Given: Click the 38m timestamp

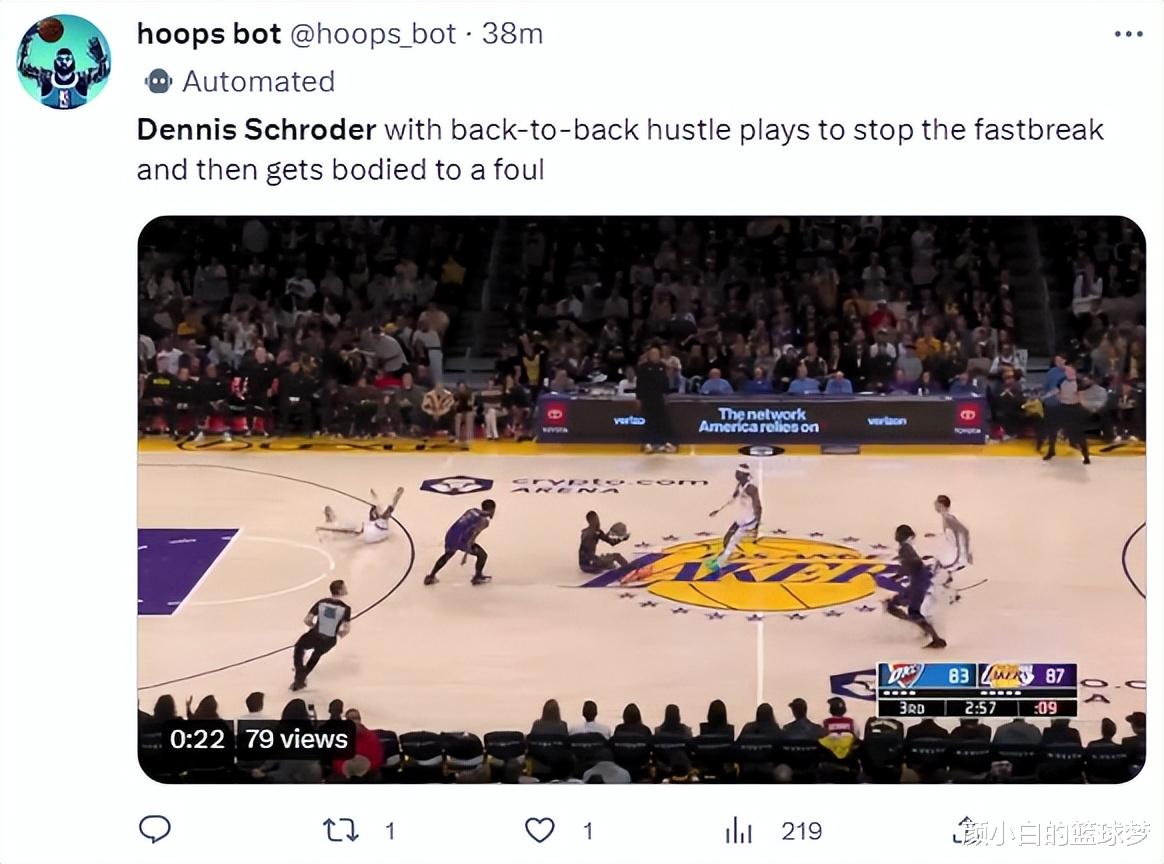Looking at the screenshot, I should [512, 33].
